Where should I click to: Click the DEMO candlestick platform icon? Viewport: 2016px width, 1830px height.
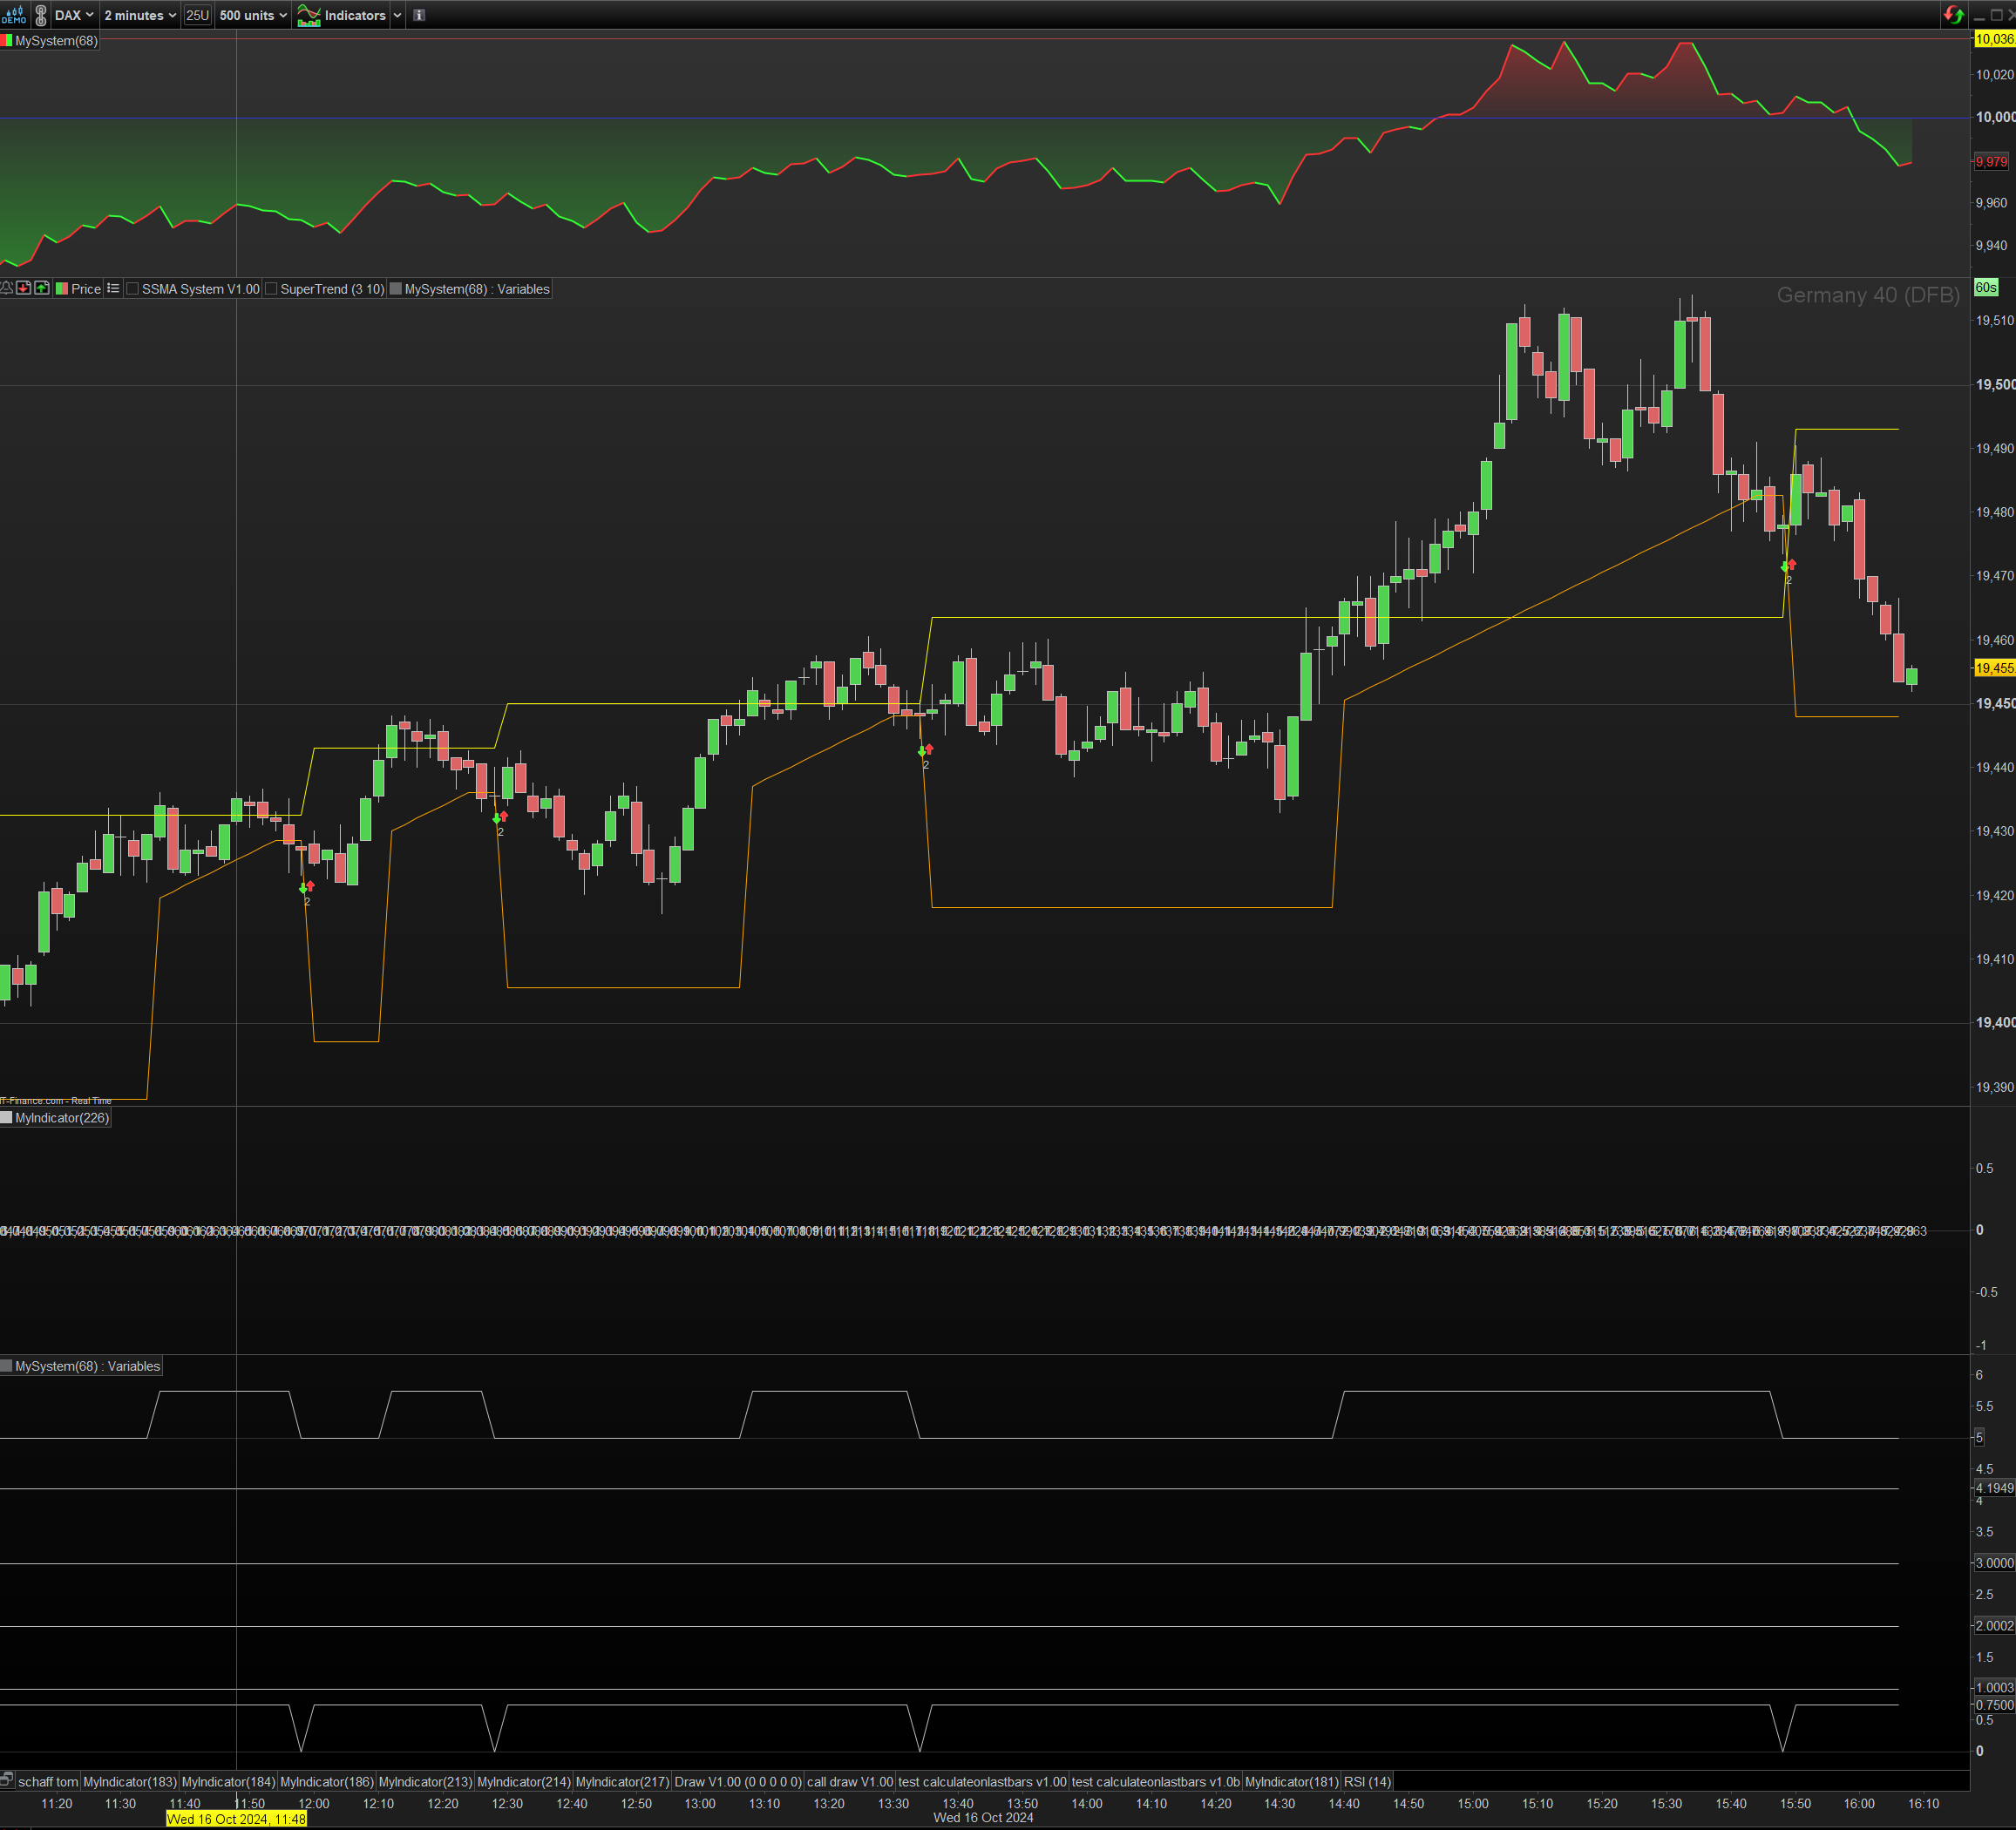coord(14,15)
